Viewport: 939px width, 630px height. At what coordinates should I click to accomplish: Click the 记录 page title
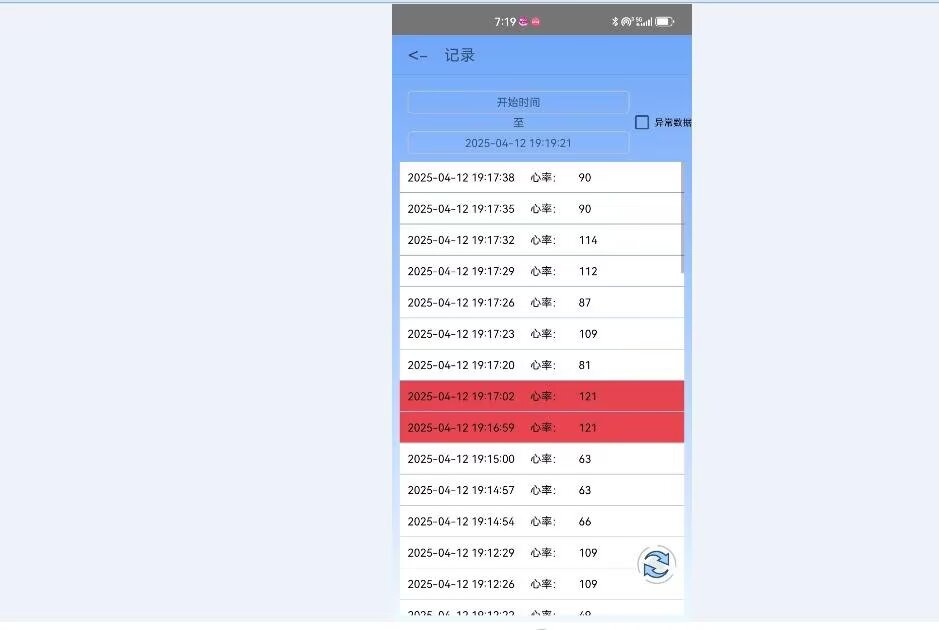point(459,55)
